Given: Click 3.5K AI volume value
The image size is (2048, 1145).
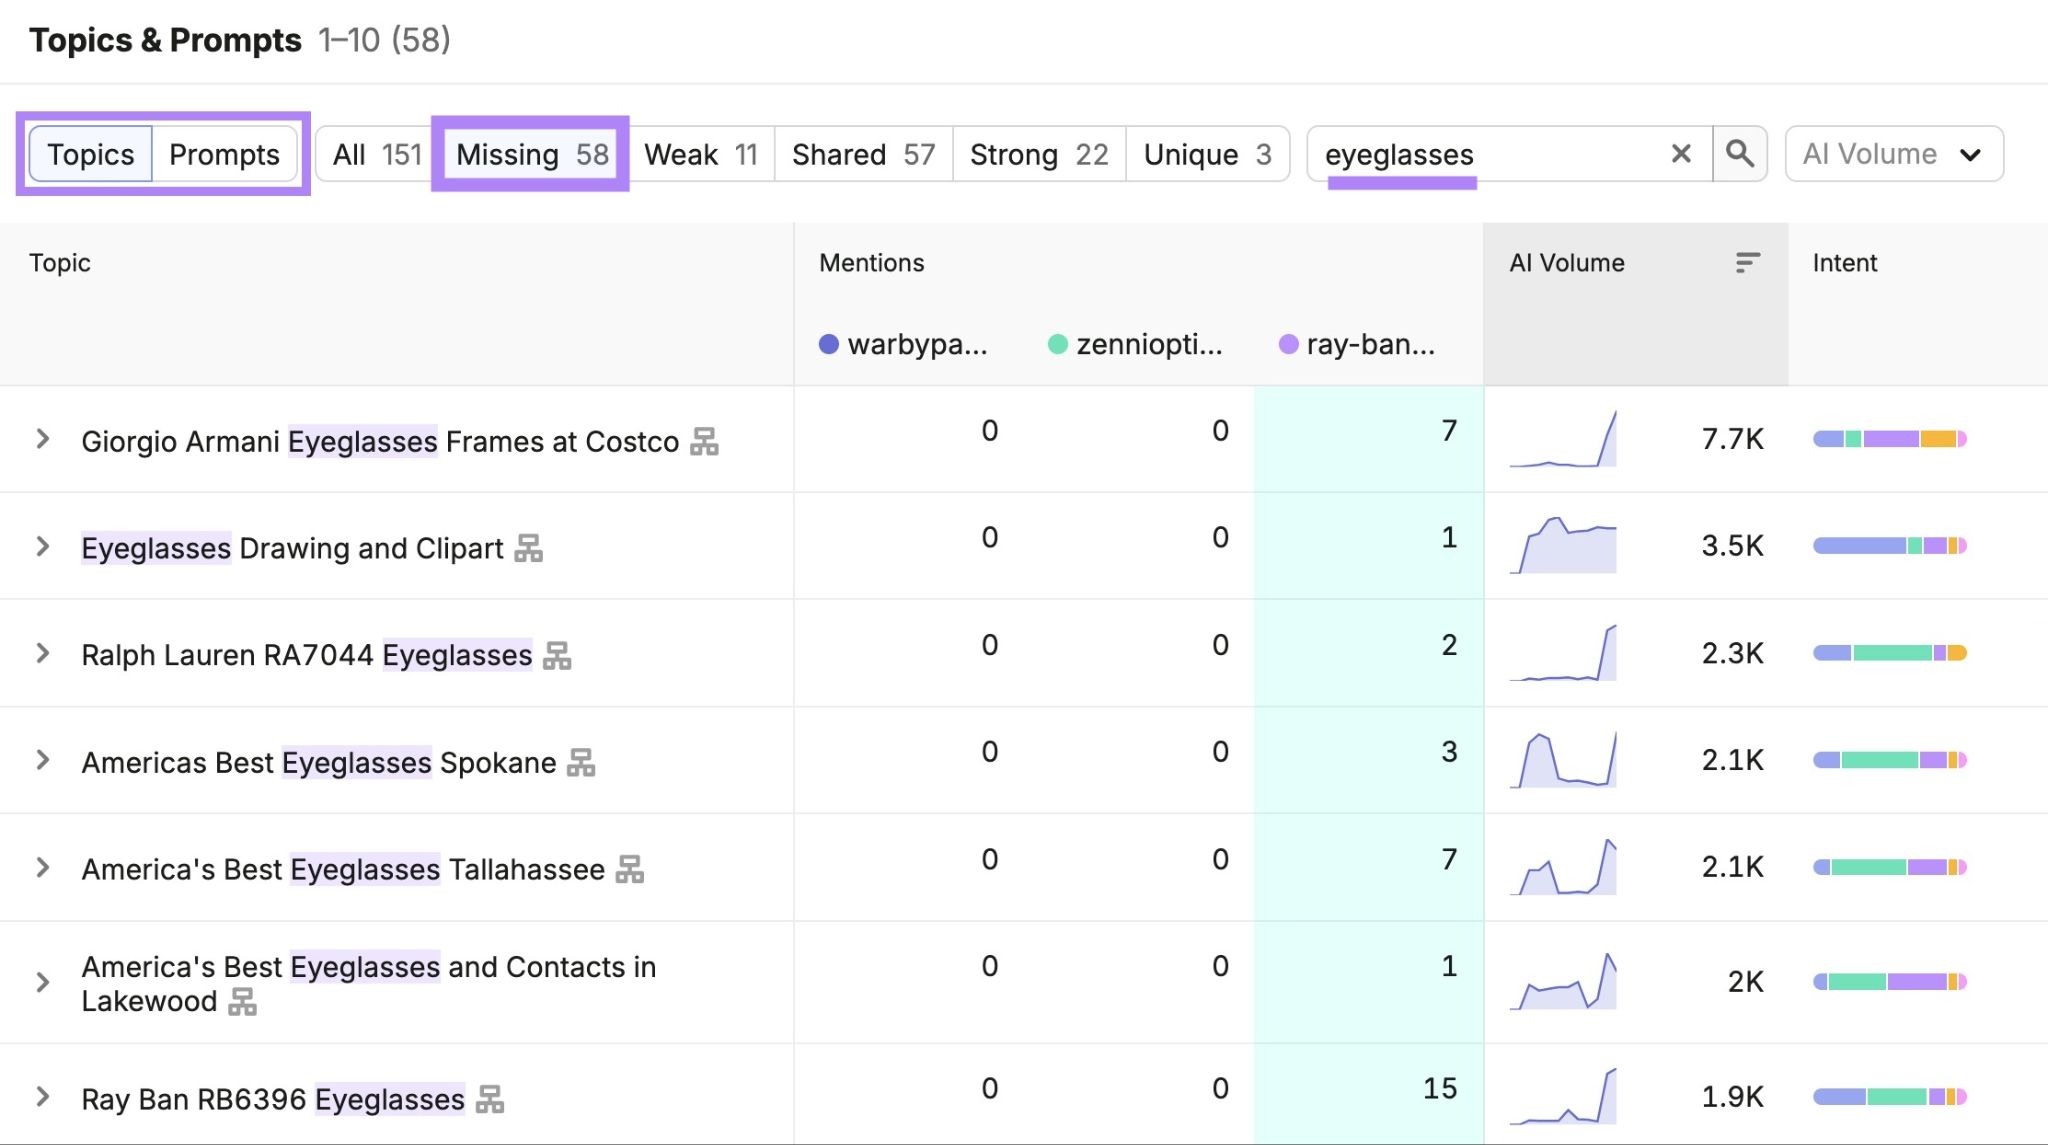Looking at the screenshot, I should pyautogui.click(x=1733, y=546).
